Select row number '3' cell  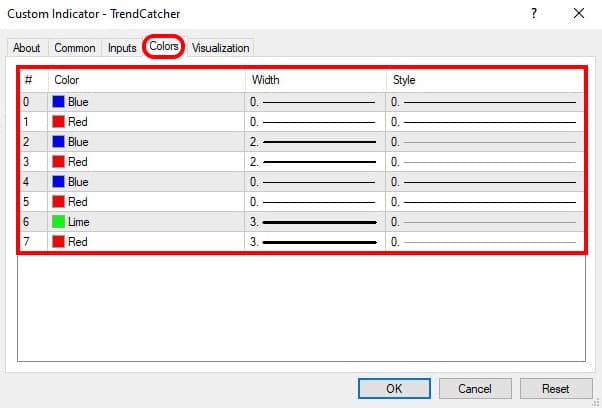pyautogui.click(x=34, y=162)
